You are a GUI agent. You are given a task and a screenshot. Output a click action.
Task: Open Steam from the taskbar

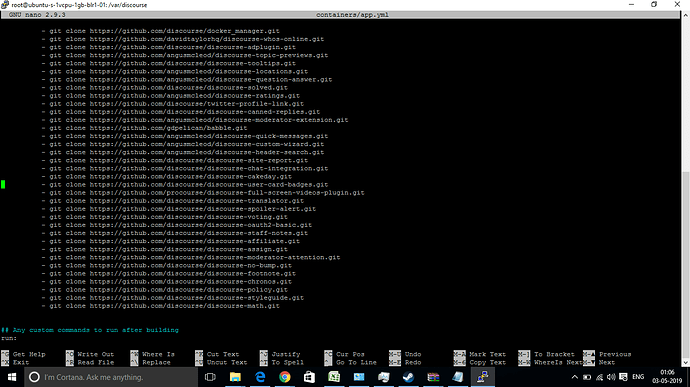click(408, 377)
